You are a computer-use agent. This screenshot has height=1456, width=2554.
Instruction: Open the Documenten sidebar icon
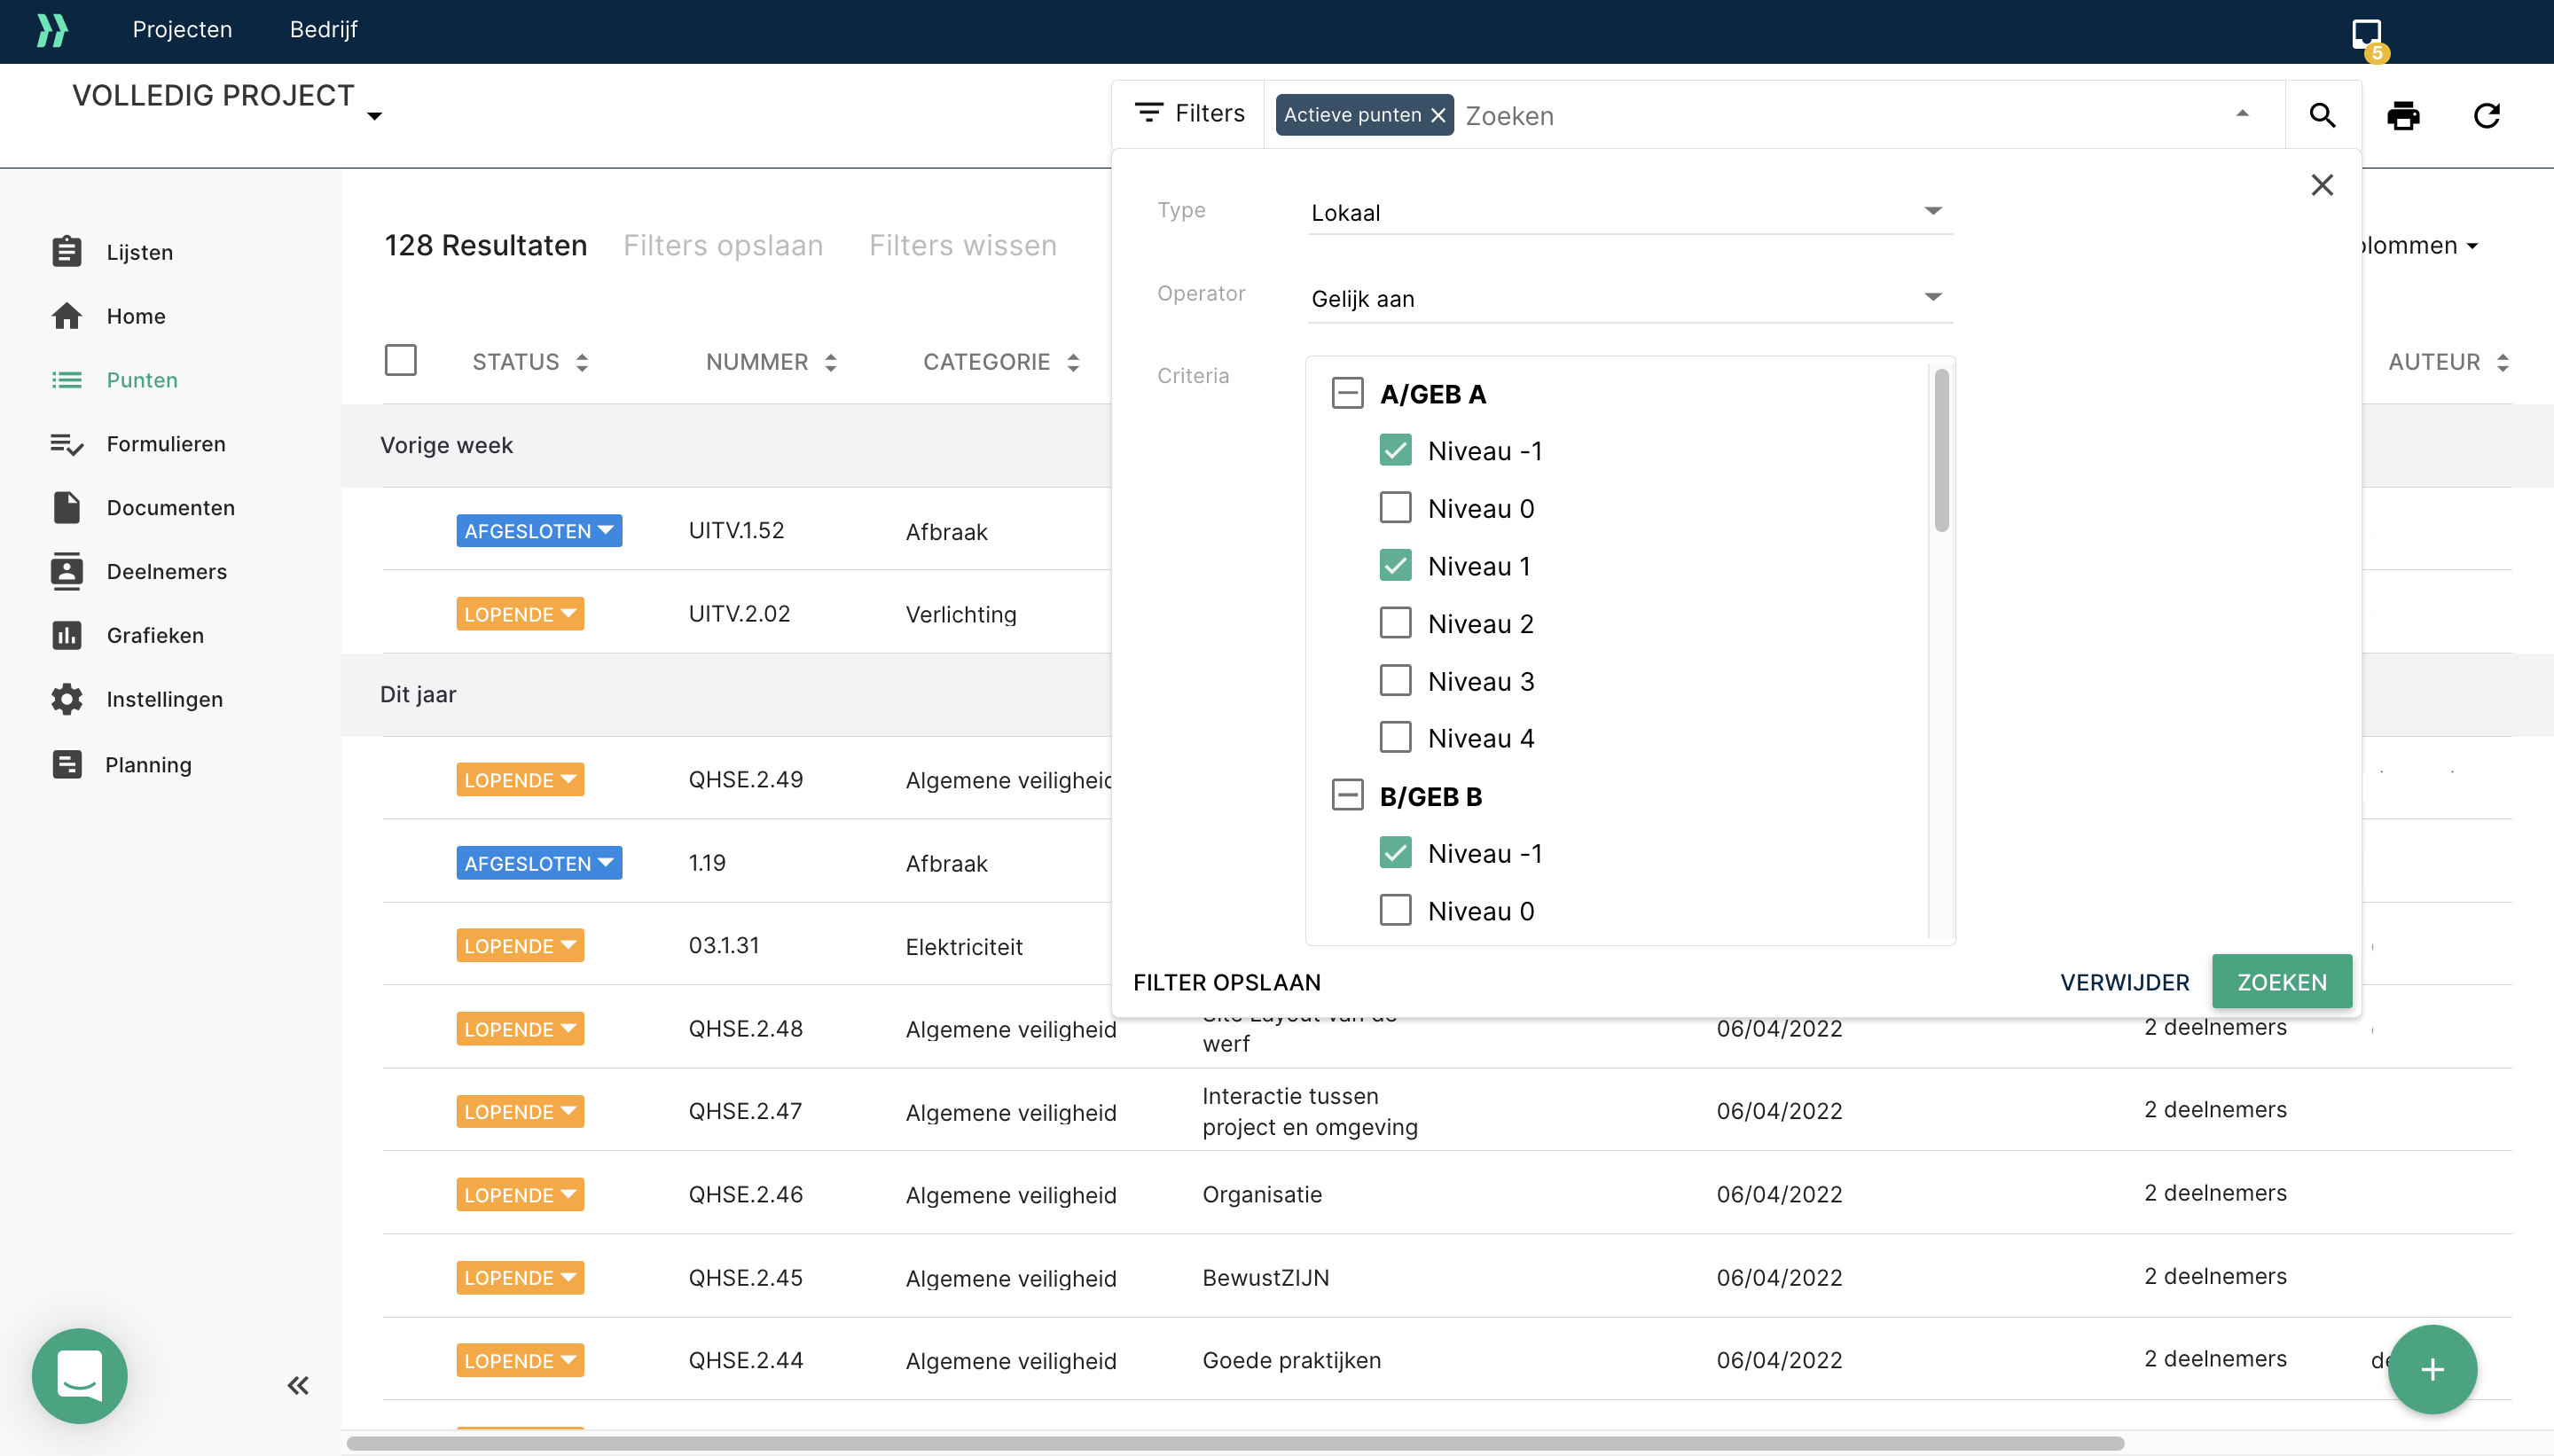[x=67, y=507]
